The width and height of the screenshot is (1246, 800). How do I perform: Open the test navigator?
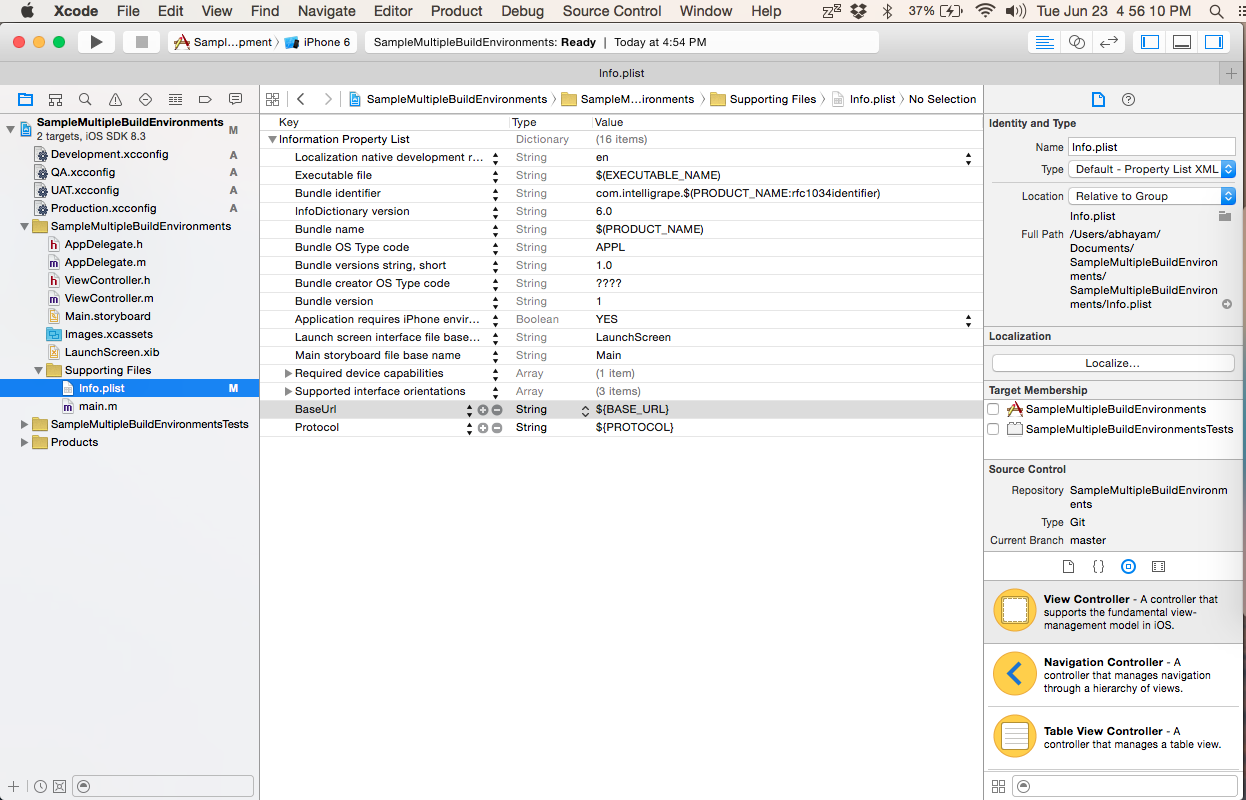pos(146,99)
